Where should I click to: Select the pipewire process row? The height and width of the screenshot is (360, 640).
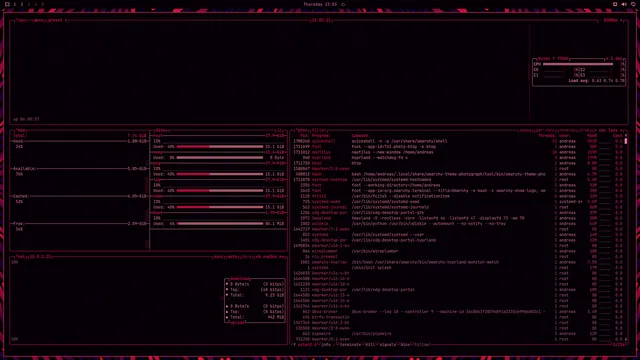click(x=458, y=334)
